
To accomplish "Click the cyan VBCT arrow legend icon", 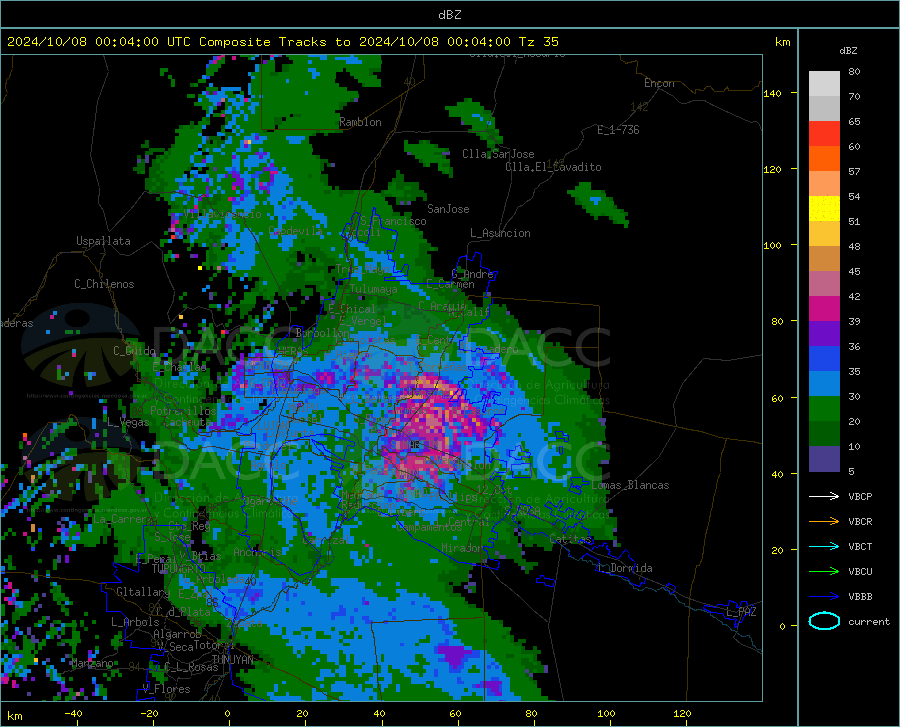I will click(x=824, y=546).
